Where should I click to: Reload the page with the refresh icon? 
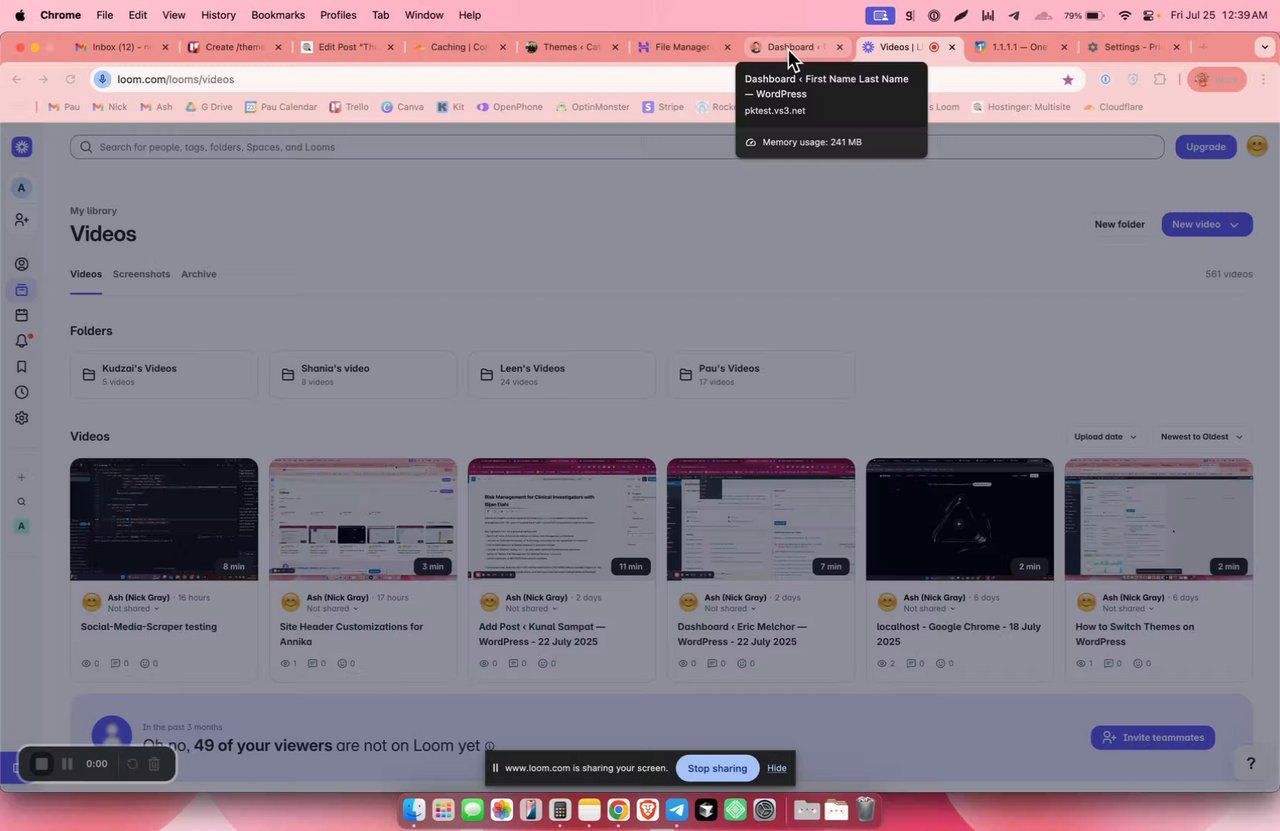click(x=70, y=79)
